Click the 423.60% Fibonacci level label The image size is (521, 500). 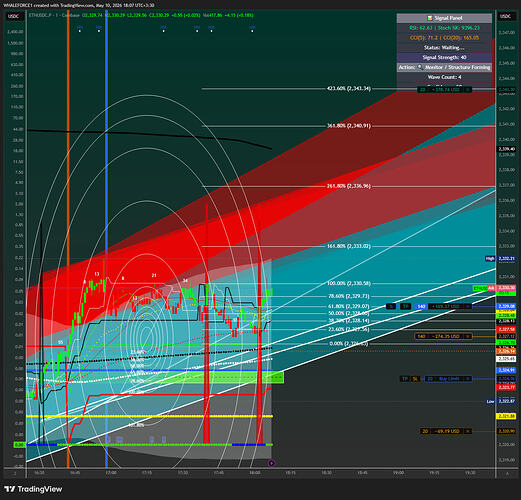coord(349,88)
